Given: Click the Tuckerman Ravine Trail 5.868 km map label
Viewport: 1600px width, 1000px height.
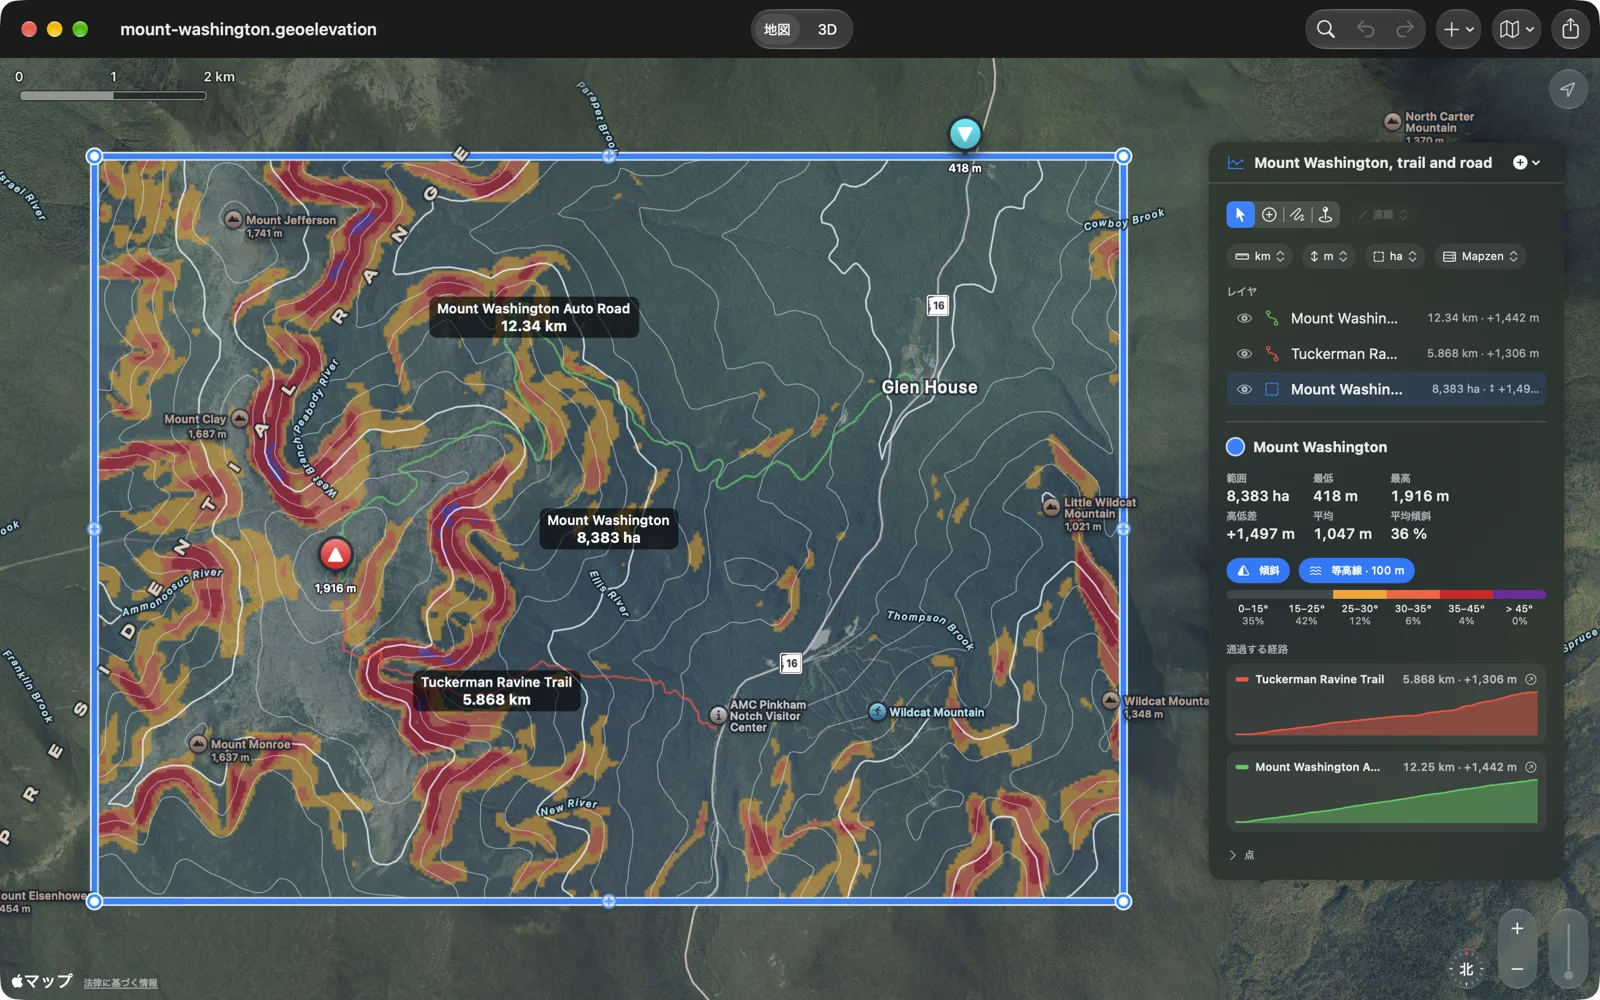Looking at the screenshot, I should pos(496,691).
